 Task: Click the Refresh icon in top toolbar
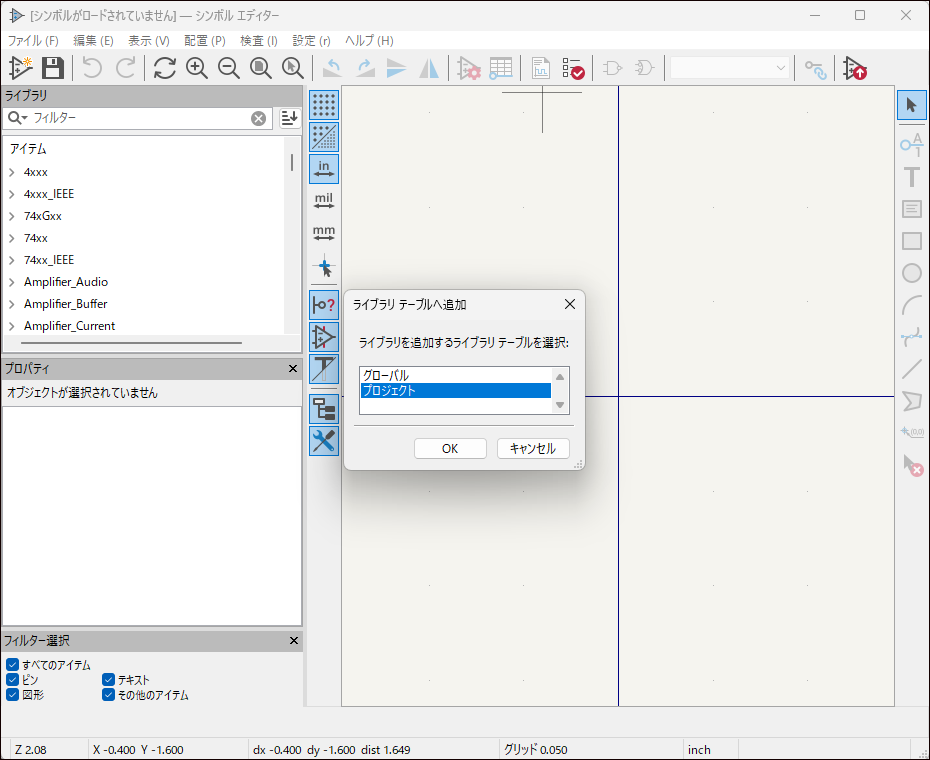[165, 68]
